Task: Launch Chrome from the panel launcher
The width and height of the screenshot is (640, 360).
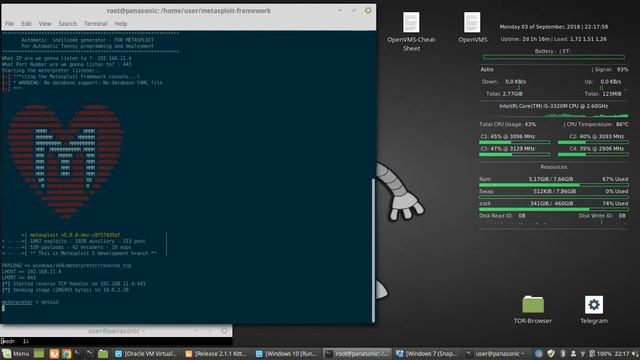Action: coord(66,353)
